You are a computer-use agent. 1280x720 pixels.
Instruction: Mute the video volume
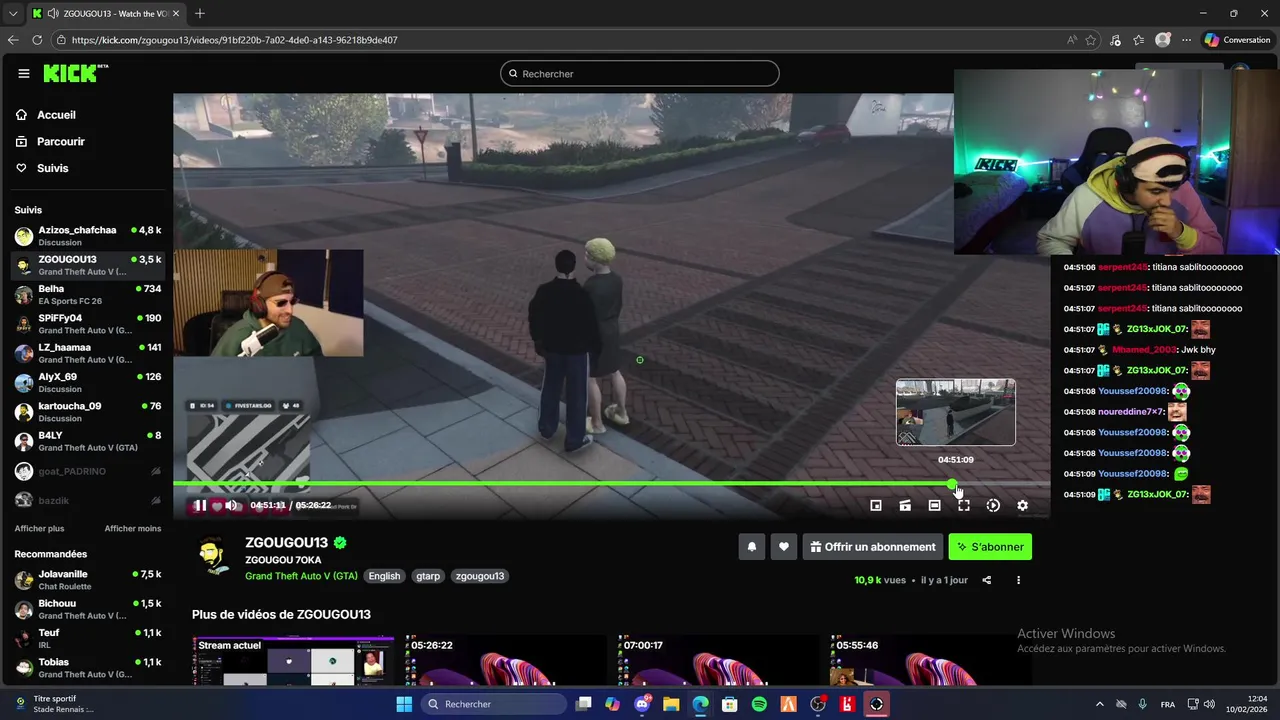click(231, 505)
